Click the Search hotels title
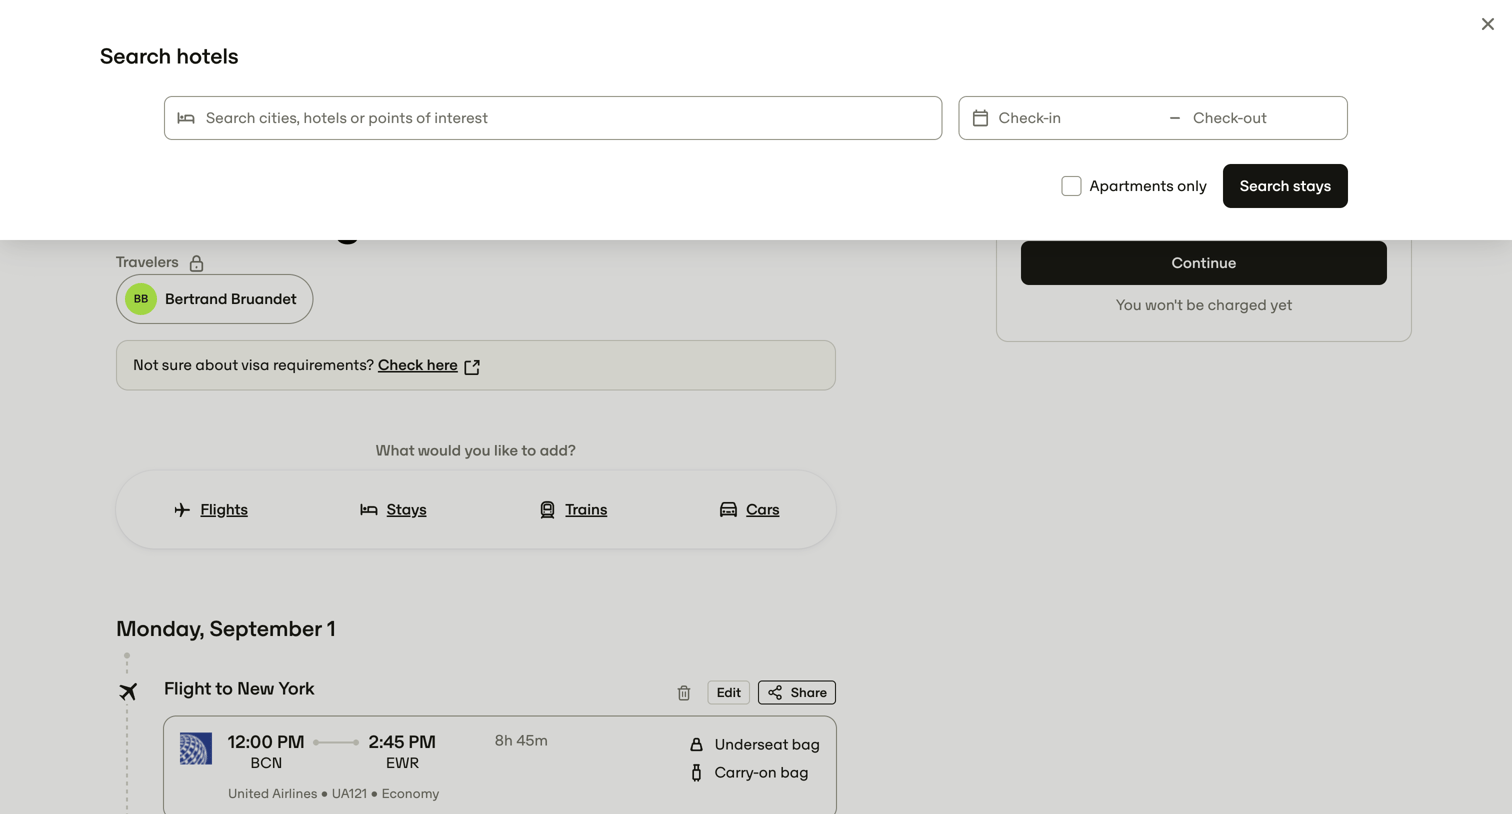 (x=169, y=57)
